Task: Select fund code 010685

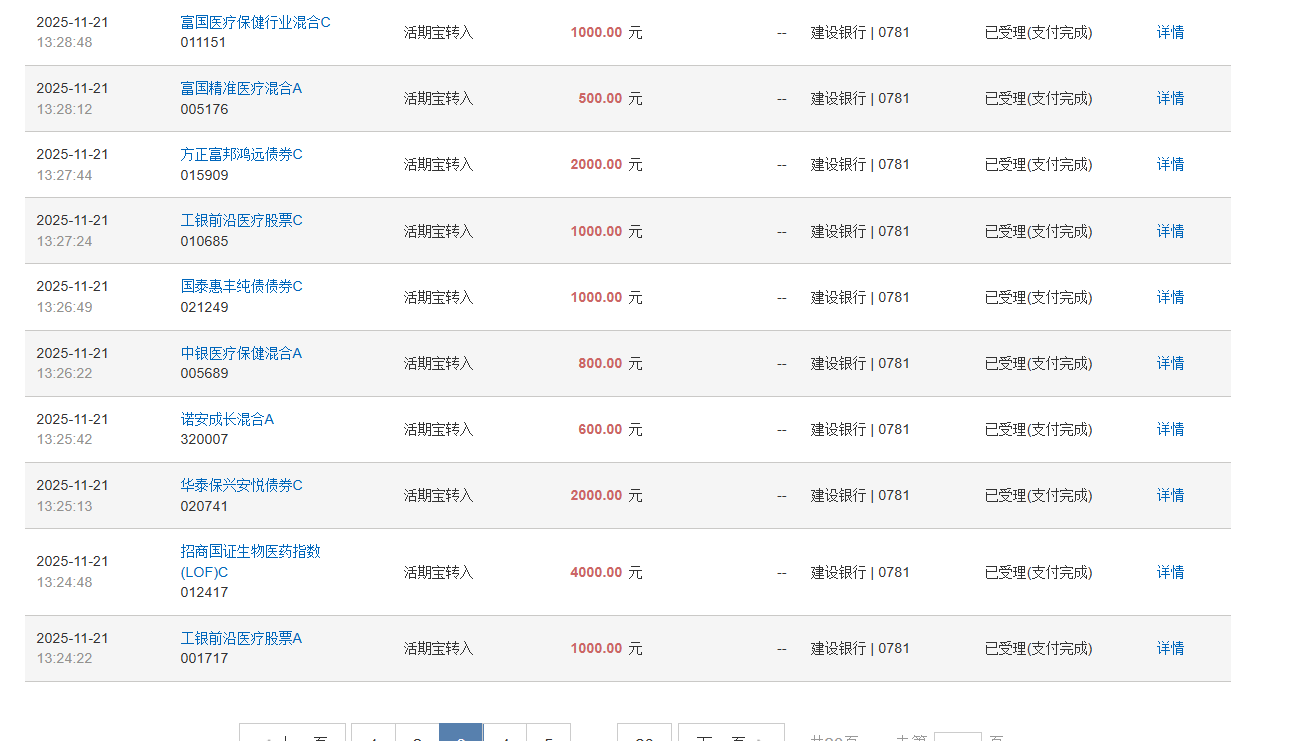Action: pos(204,241)
